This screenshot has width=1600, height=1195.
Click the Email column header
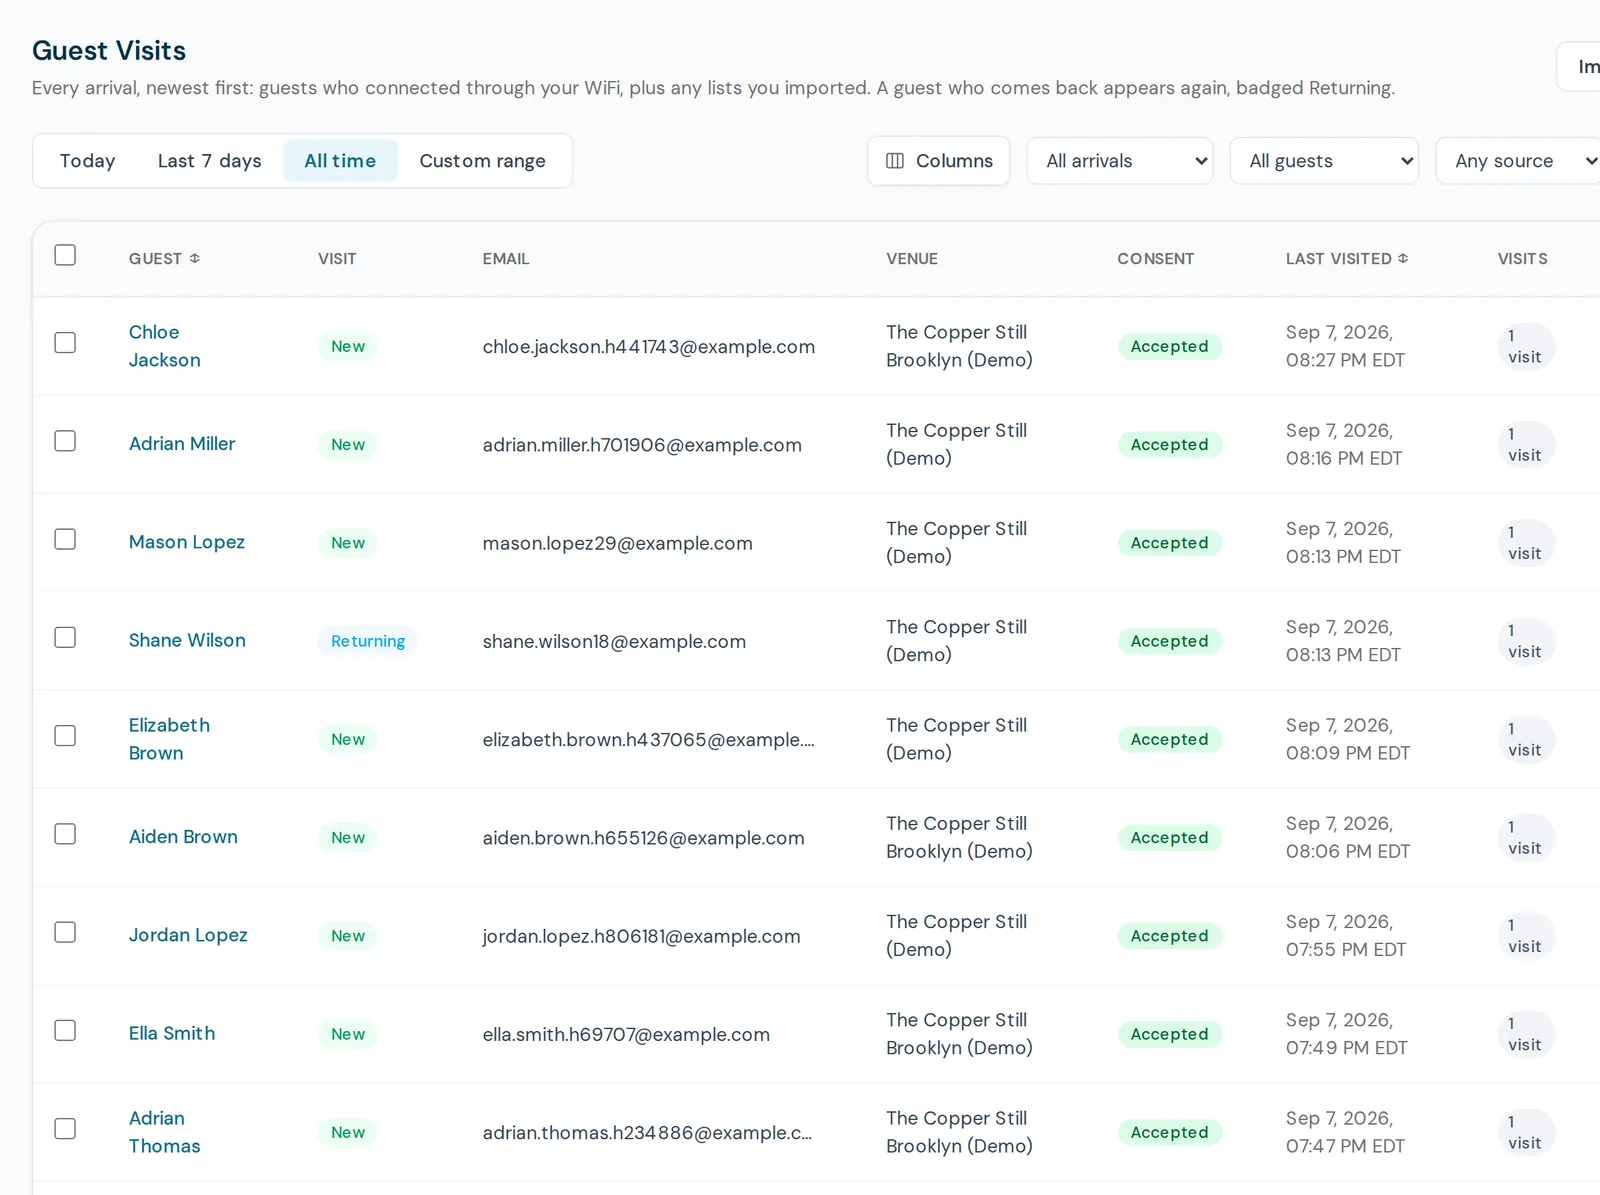[x=506, y=258]
